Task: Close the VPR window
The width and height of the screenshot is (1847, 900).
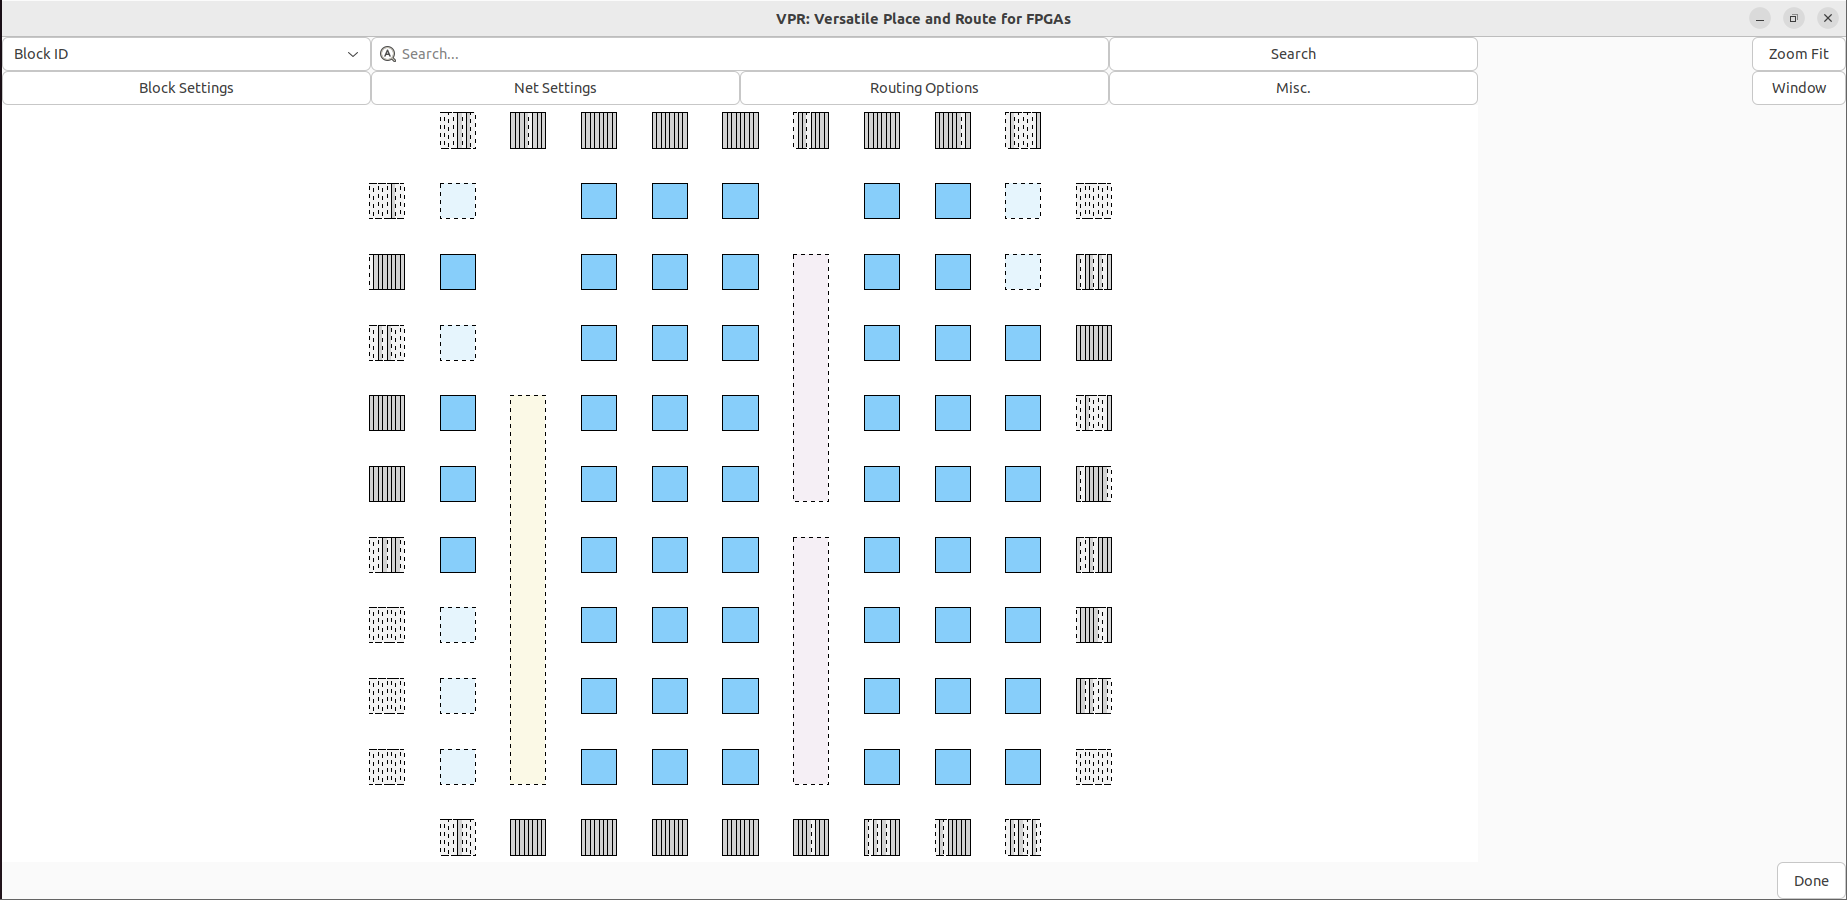Action: click(1828, 19)
